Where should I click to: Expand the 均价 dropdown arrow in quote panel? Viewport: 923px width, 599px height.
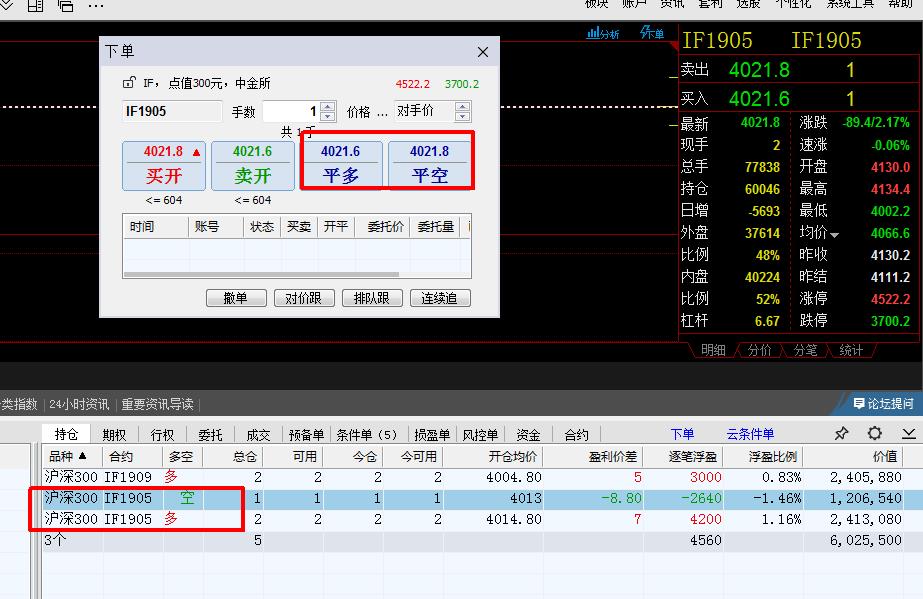tap(835, 234)
